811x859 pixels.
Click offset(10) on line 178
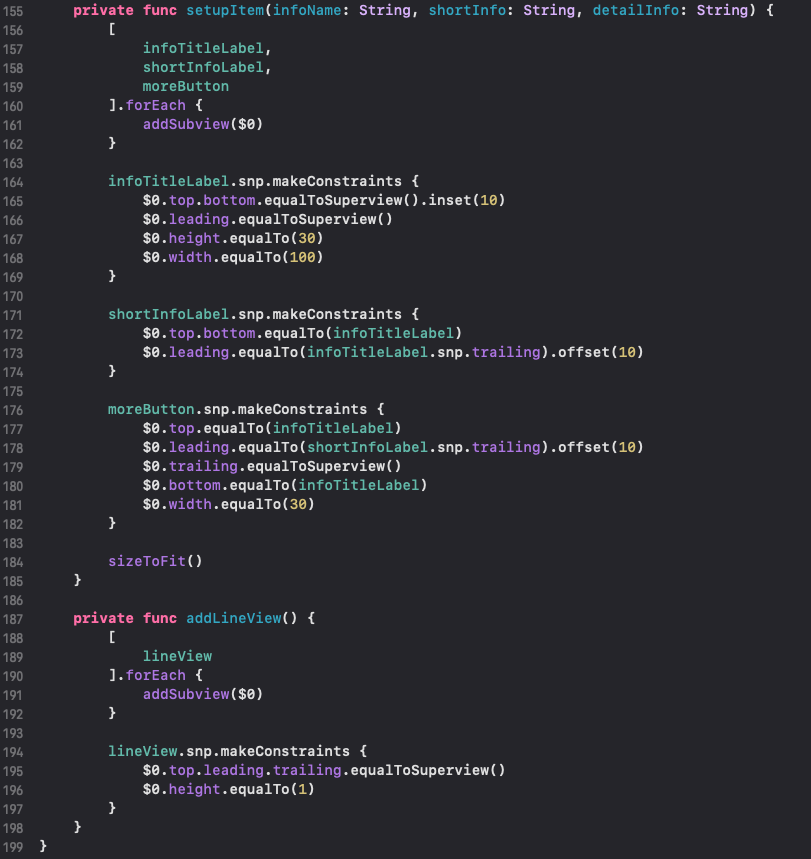point(600,447)
